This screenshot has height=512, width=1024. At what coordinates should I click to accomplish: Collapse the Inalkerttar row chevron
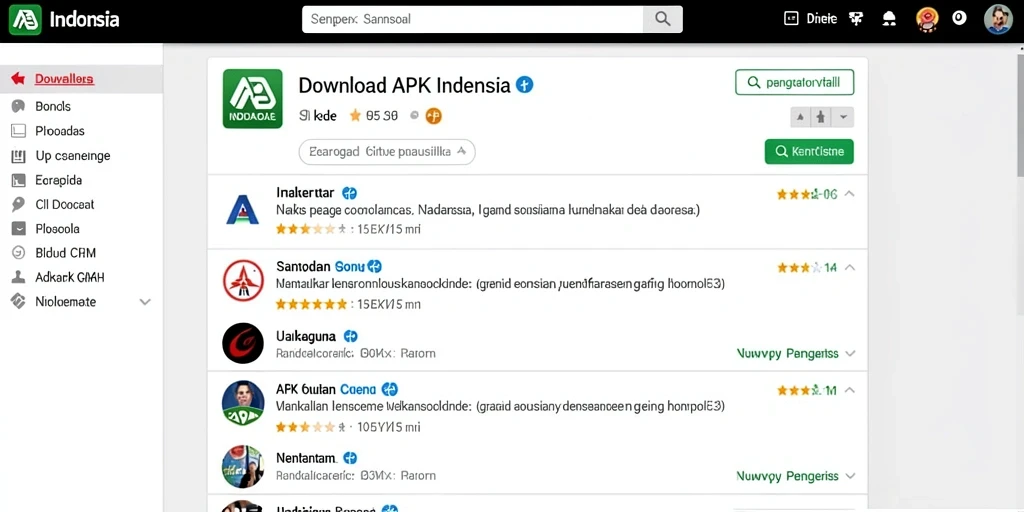click(x=850, y=194)
